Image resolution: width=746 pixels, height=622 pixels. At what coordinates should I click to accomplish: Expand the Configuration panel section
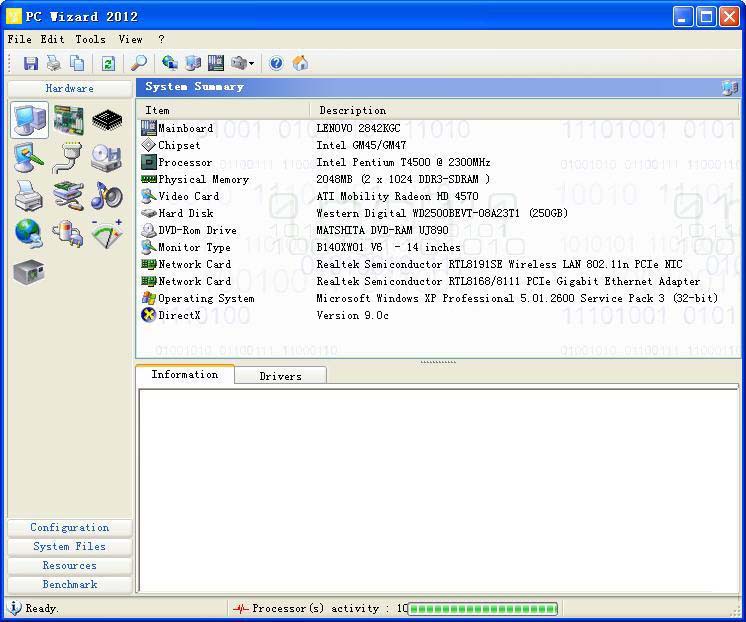pyautogui.click(x=69, y=527)
